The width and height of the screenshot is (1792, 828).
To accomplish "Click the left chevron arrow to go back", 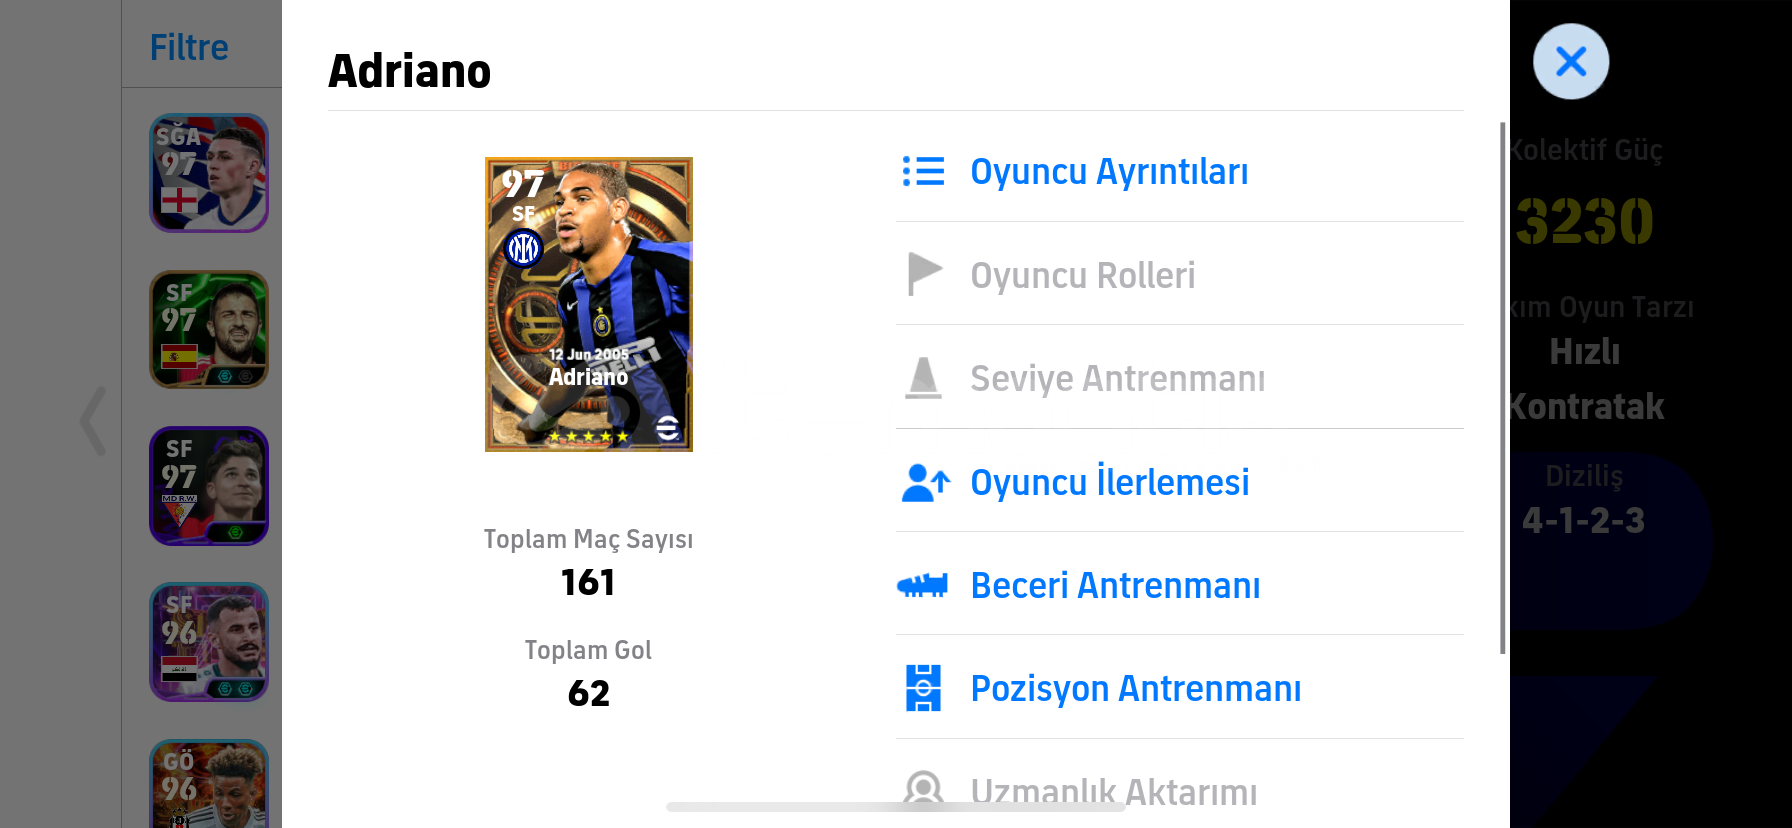I will click(x=93, y=421).
